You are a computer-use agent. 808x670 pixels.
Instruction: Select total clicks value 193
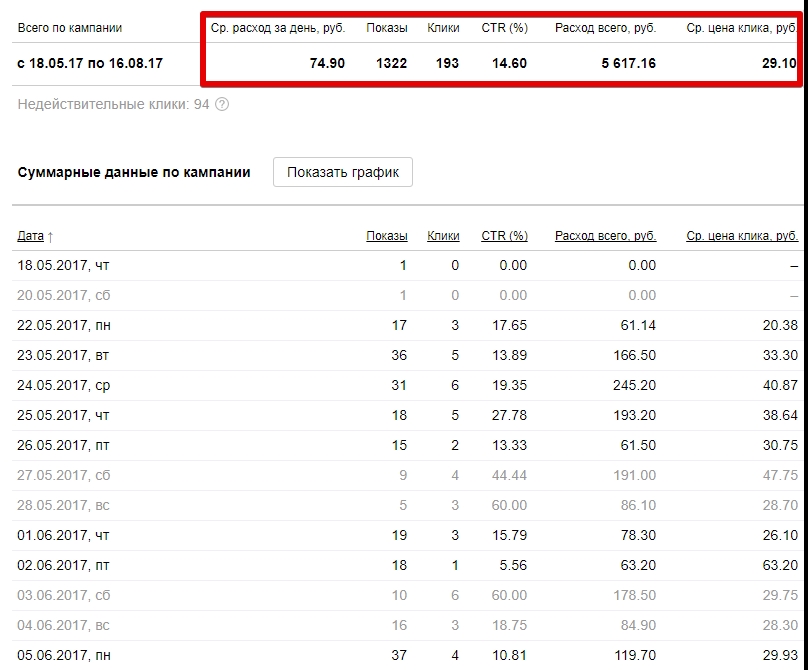click(447, 63)
